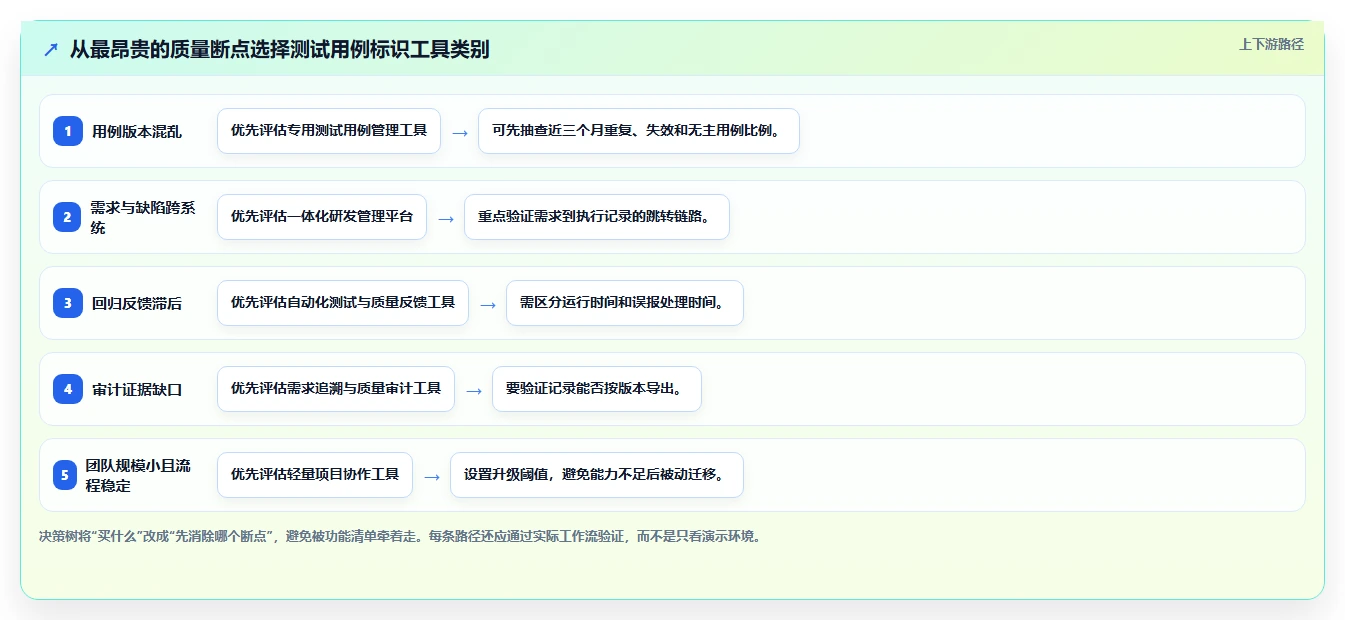Select step badge 3 for 回归反馈滞后
Viewport: 1345px width, 620px height.
point(68,303)
